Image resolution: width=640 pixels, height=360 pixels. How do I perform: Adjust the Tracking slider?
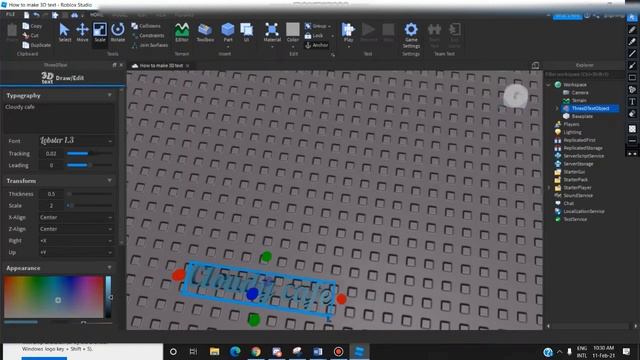[x=89, y=153]
